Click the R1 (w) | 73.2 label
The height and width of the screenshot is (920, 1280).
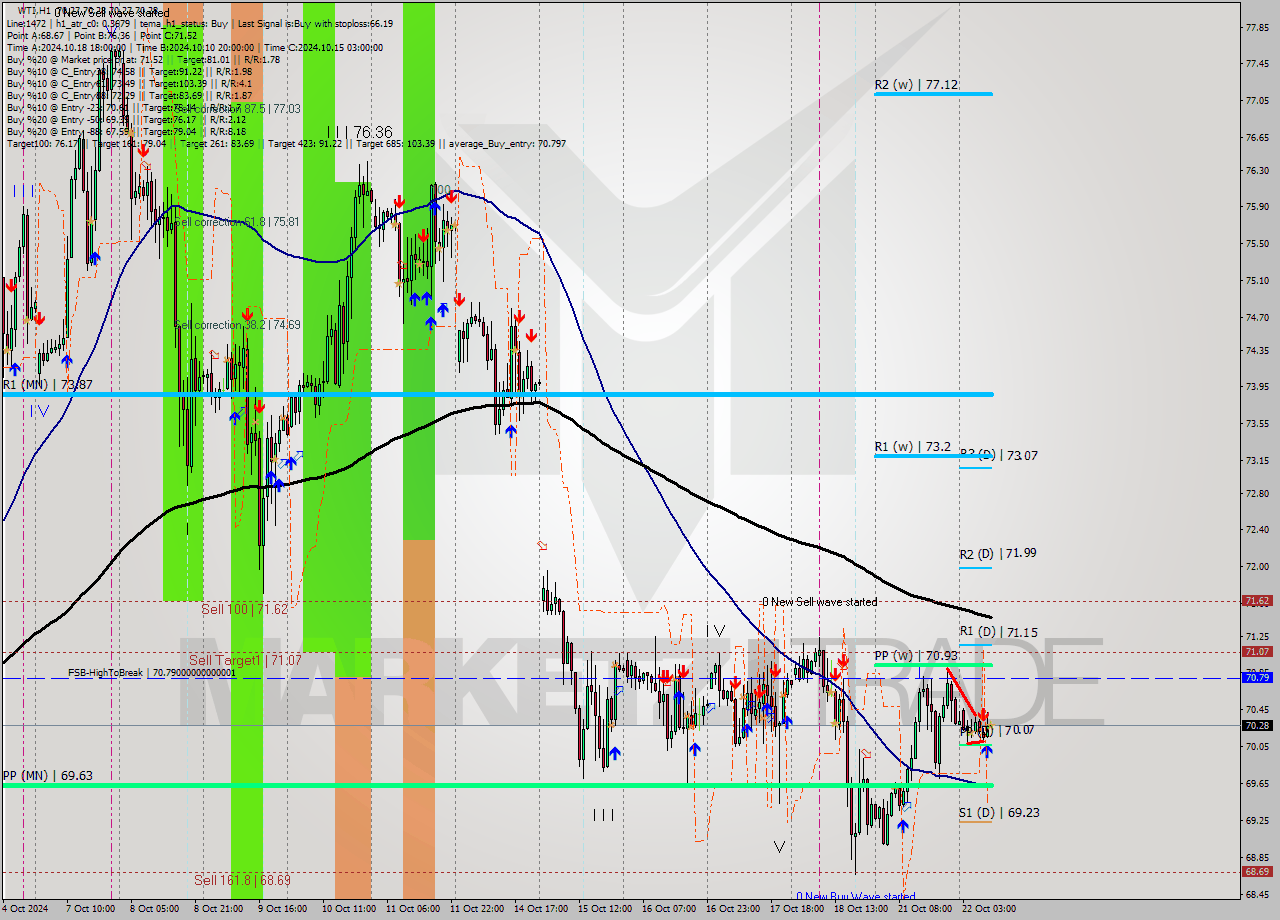(x=912, y=447)
